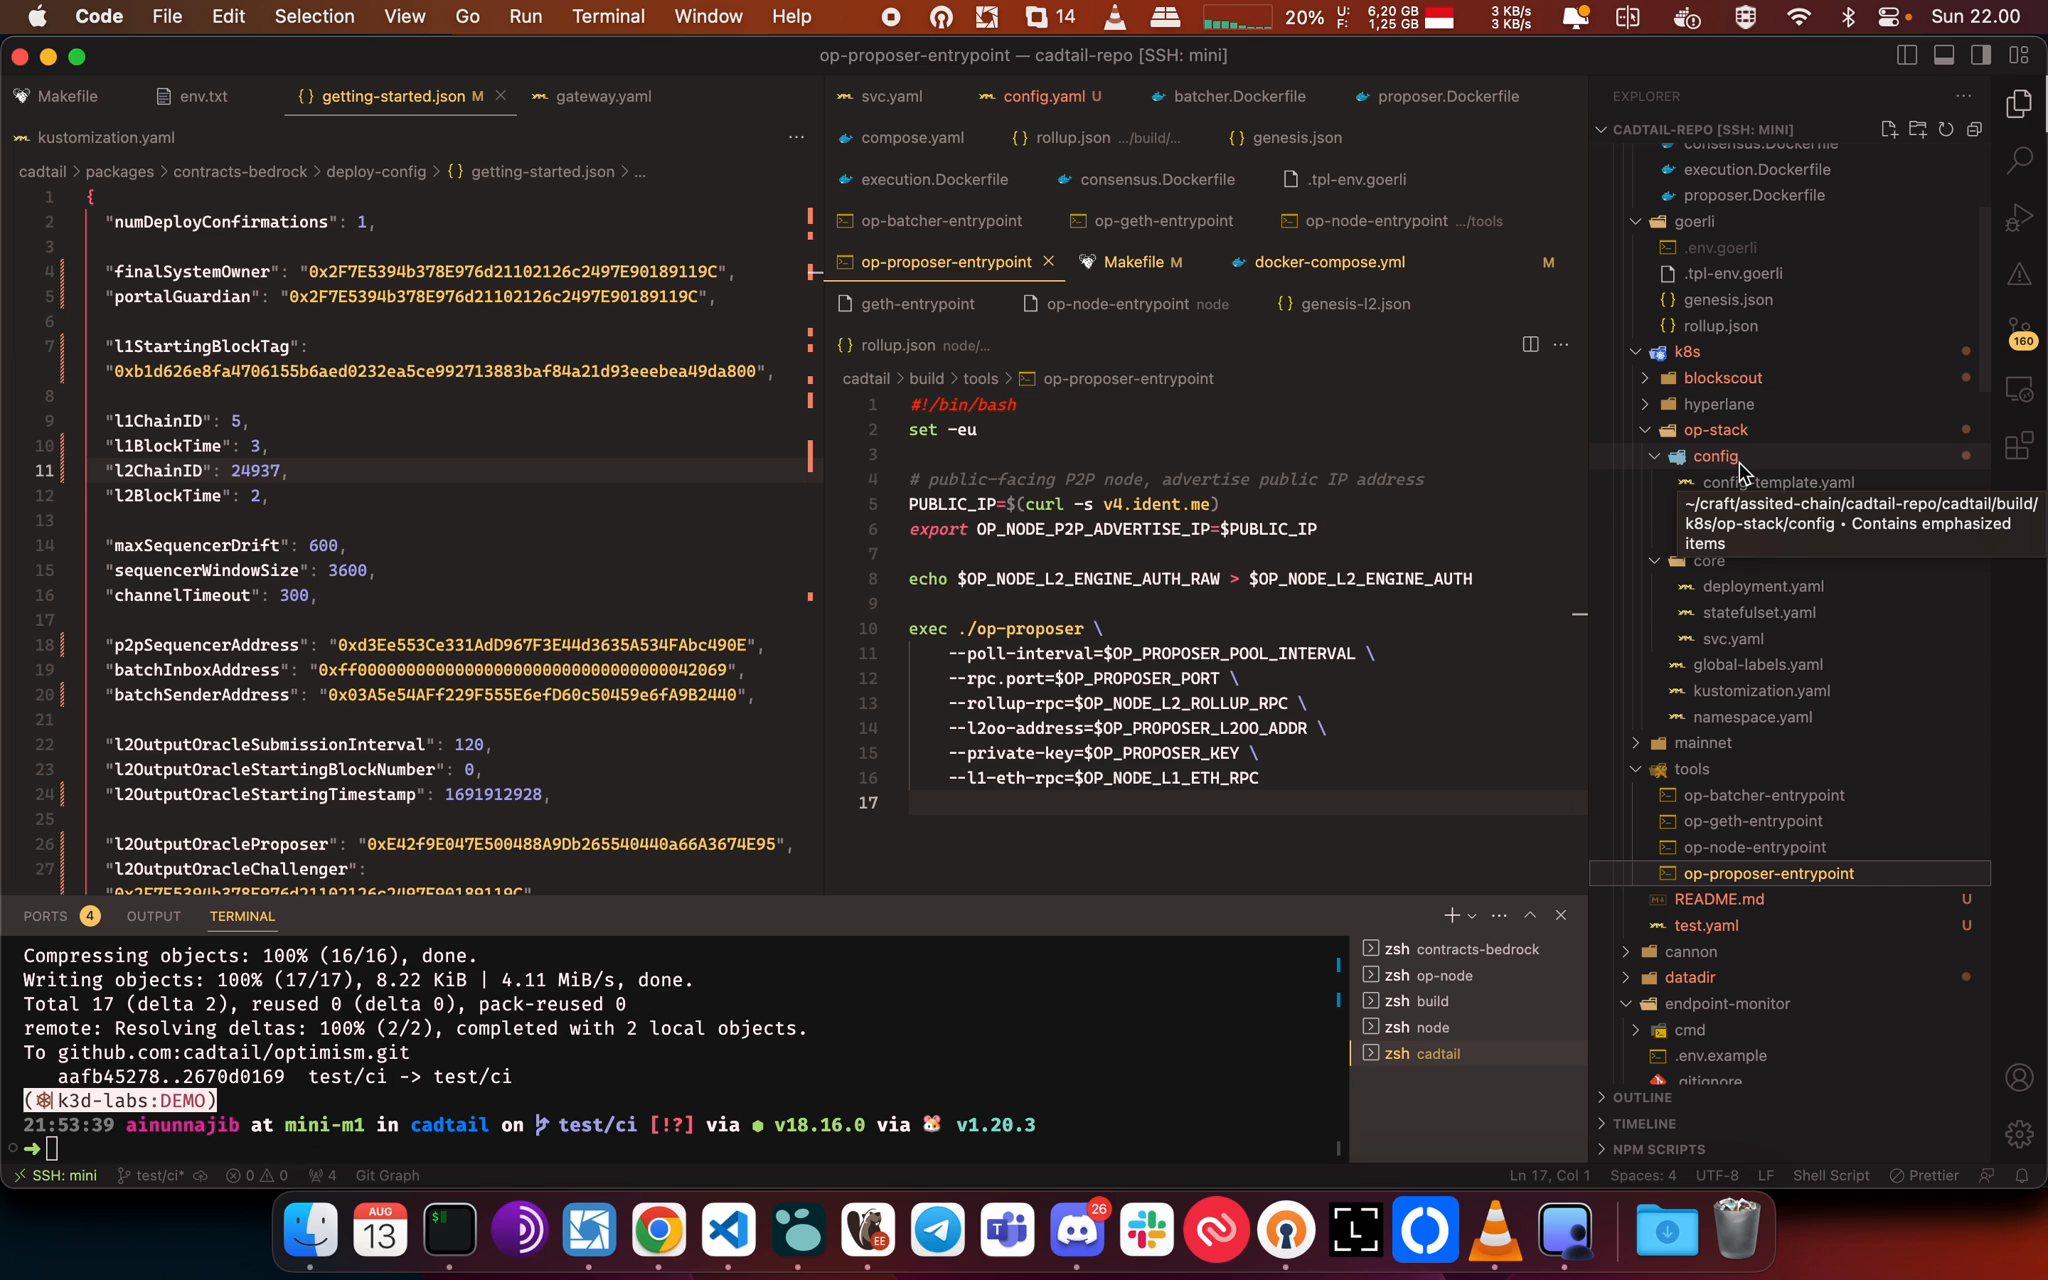
Task: Refresh the explorer tree
Action: 1946,130
